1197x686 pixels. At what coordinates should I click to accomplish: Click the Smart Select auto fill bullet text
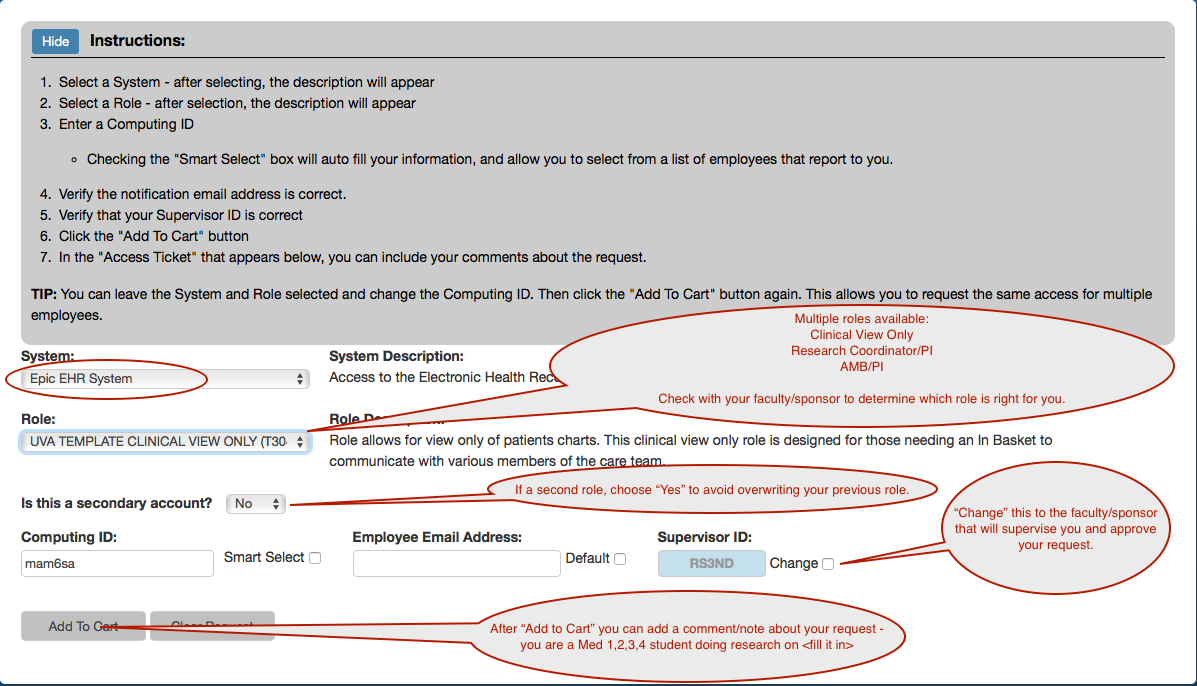click(489, 159)
